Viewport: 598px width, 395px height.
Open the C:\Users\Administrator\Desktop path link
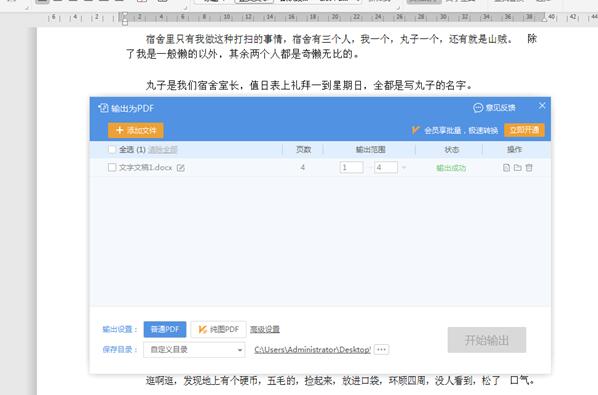(x=312, y=350)
